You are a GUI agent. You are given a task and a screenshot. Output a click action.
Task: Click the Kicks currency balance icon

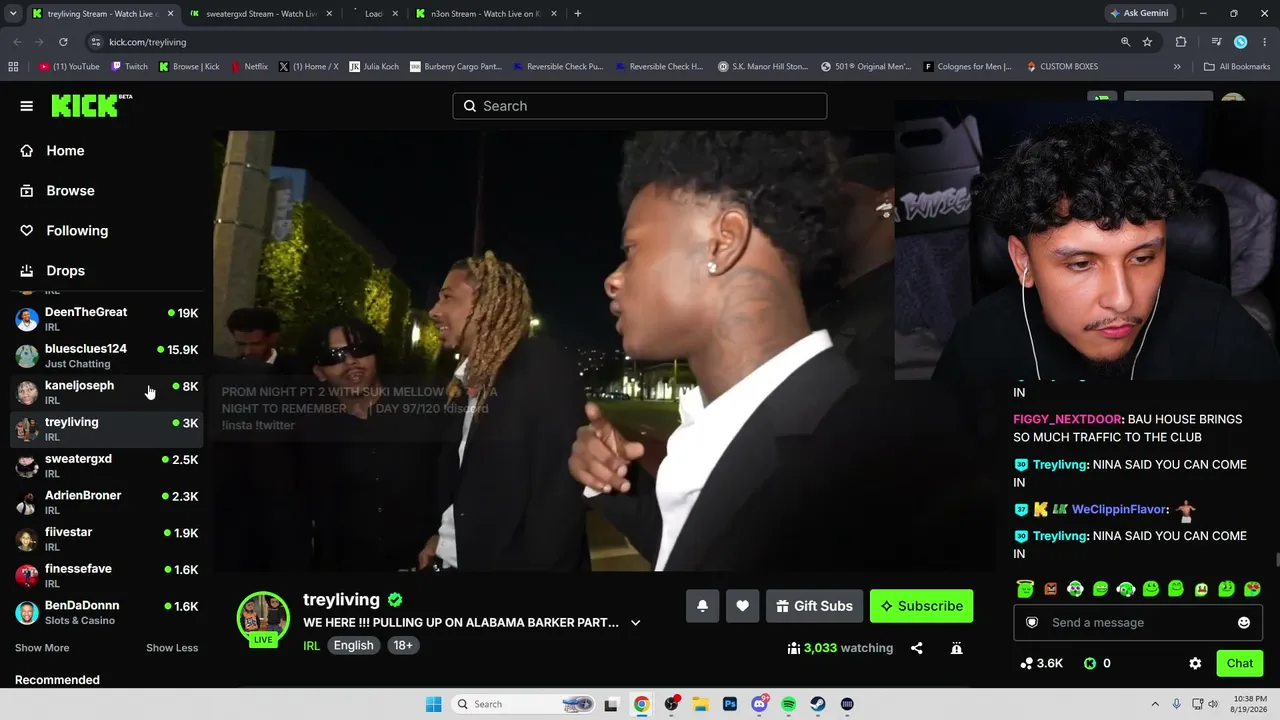point(1090,663)
